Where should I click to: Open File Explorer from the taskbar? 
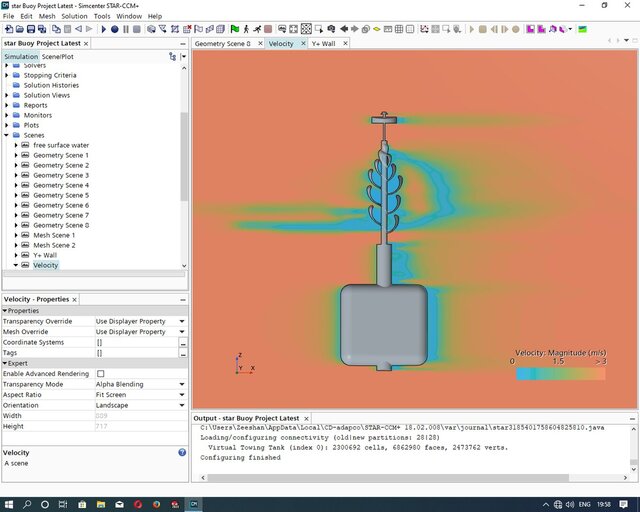101,504
